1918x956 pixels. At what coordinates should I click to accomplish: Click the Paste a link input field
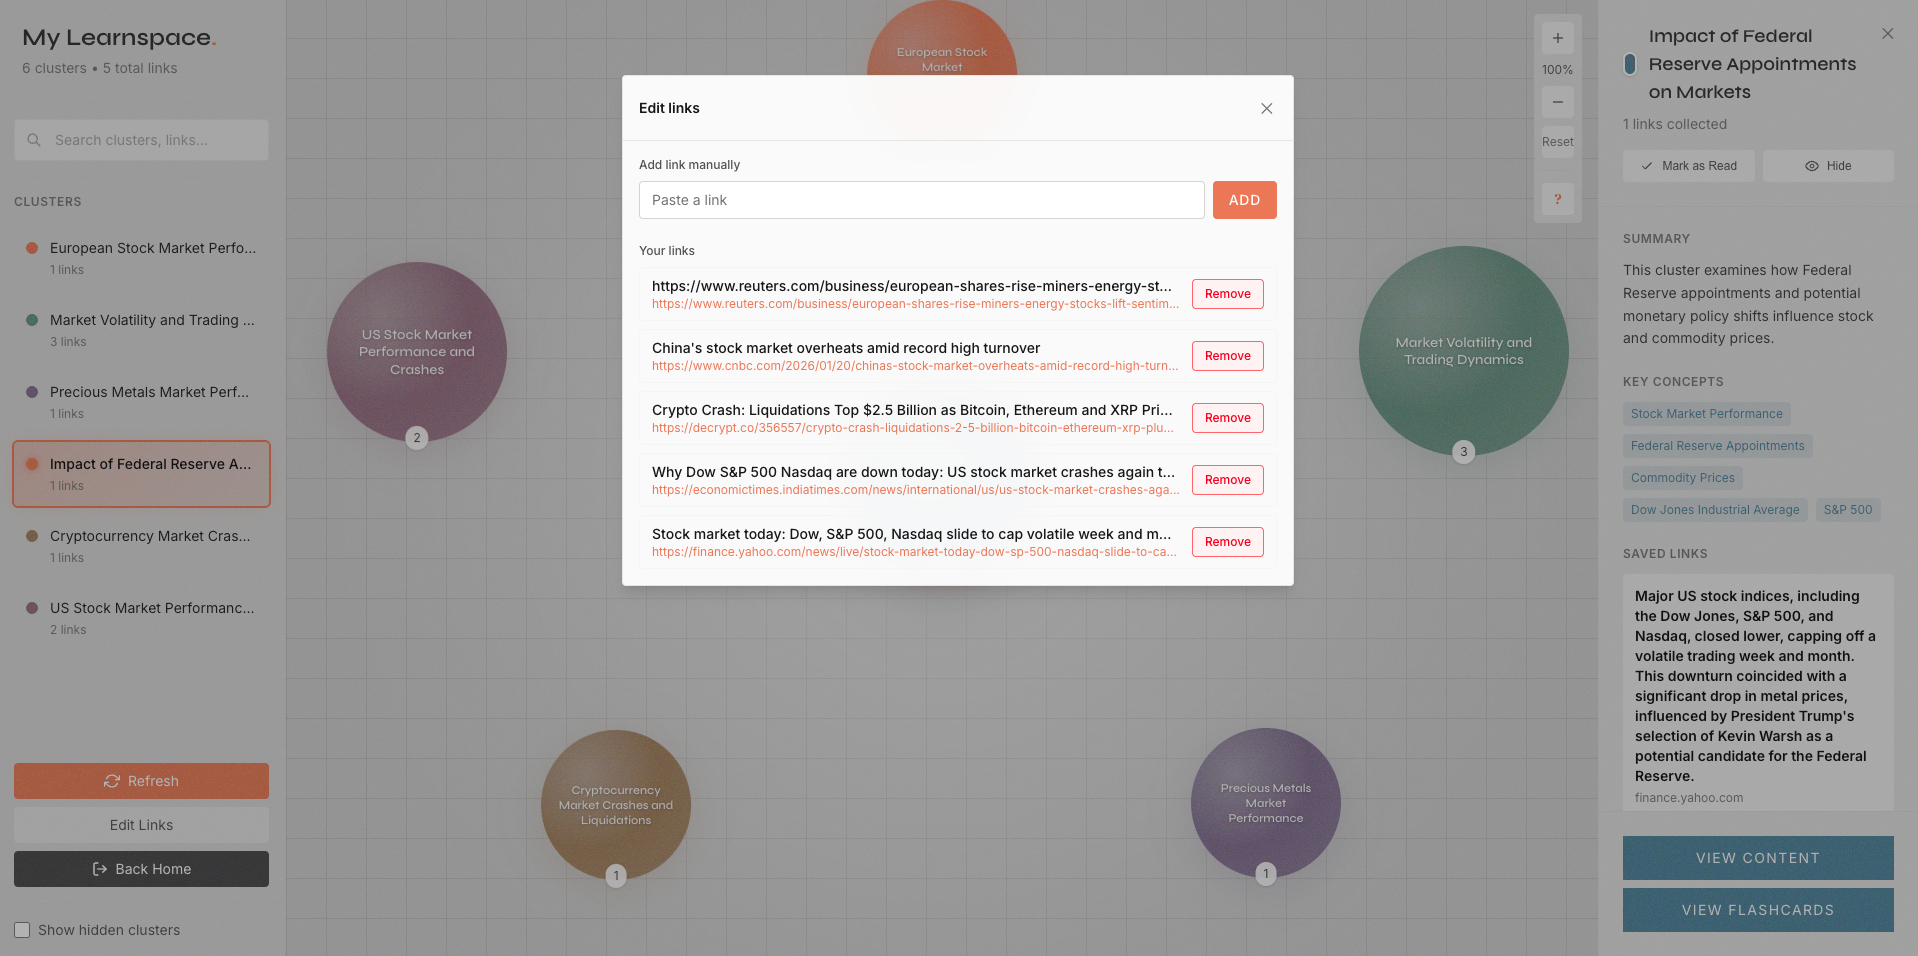(x=921, y=200)
